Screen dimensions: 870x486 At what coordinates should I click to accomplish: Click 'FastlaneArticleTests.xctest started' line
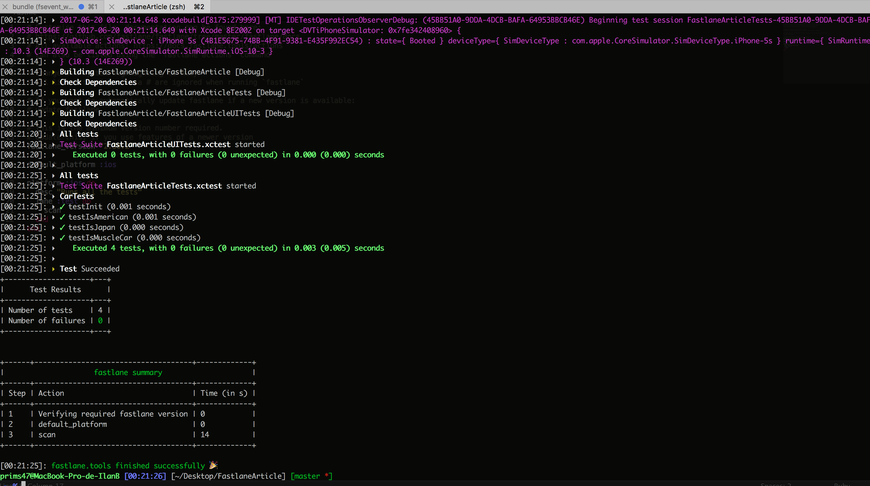tap(181, 186)
